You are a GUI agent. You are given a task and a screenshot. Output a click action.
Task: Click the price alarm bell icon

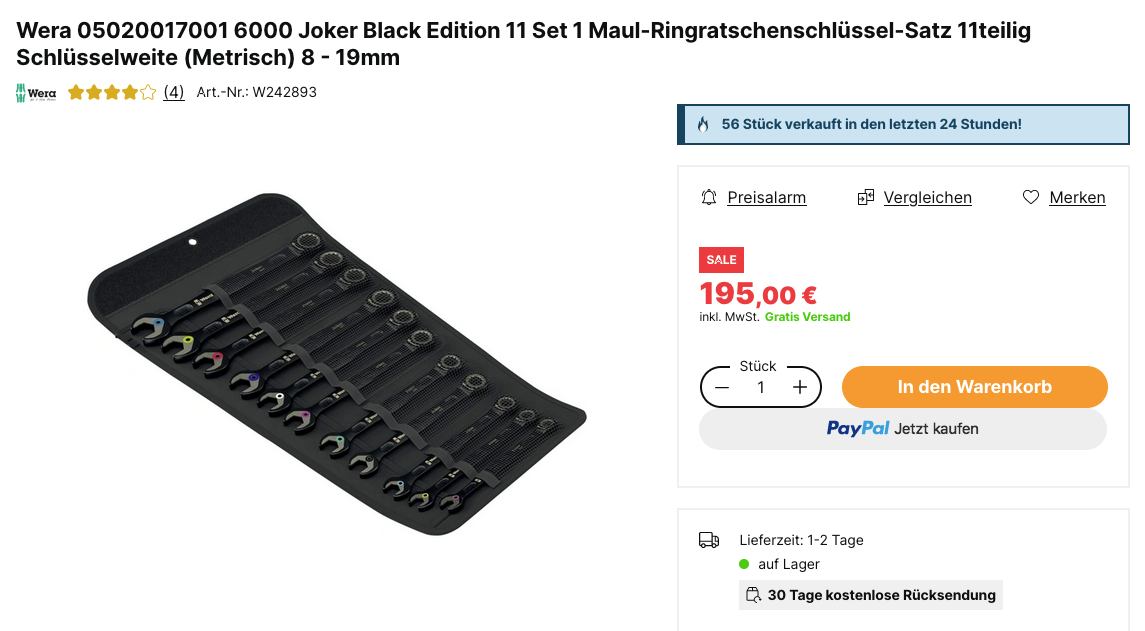tap(709, 197)
